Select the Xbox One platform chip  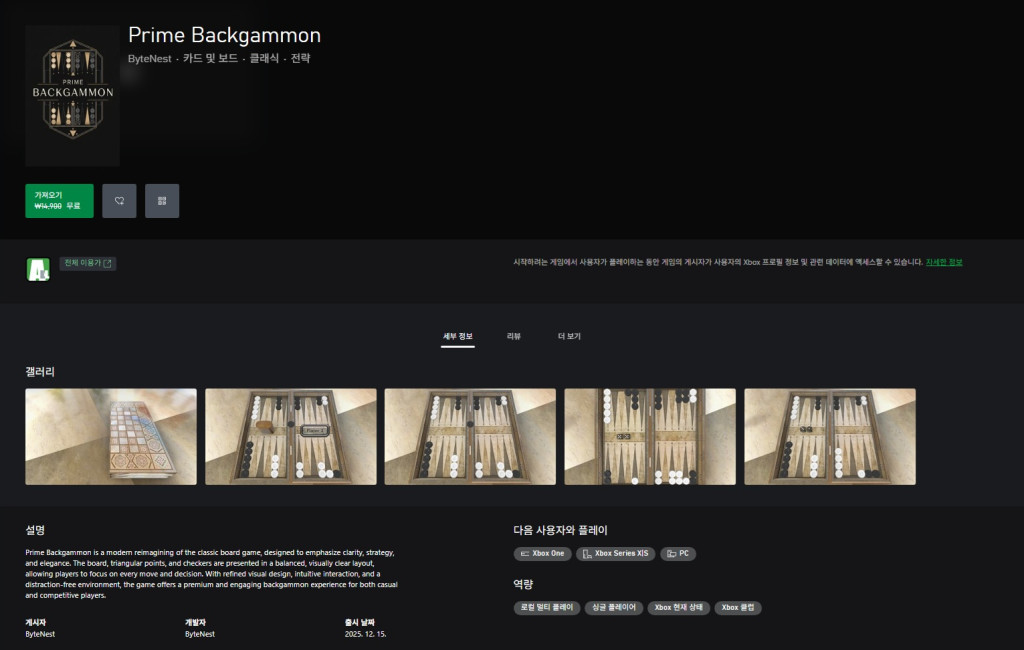tap(542, 553)
